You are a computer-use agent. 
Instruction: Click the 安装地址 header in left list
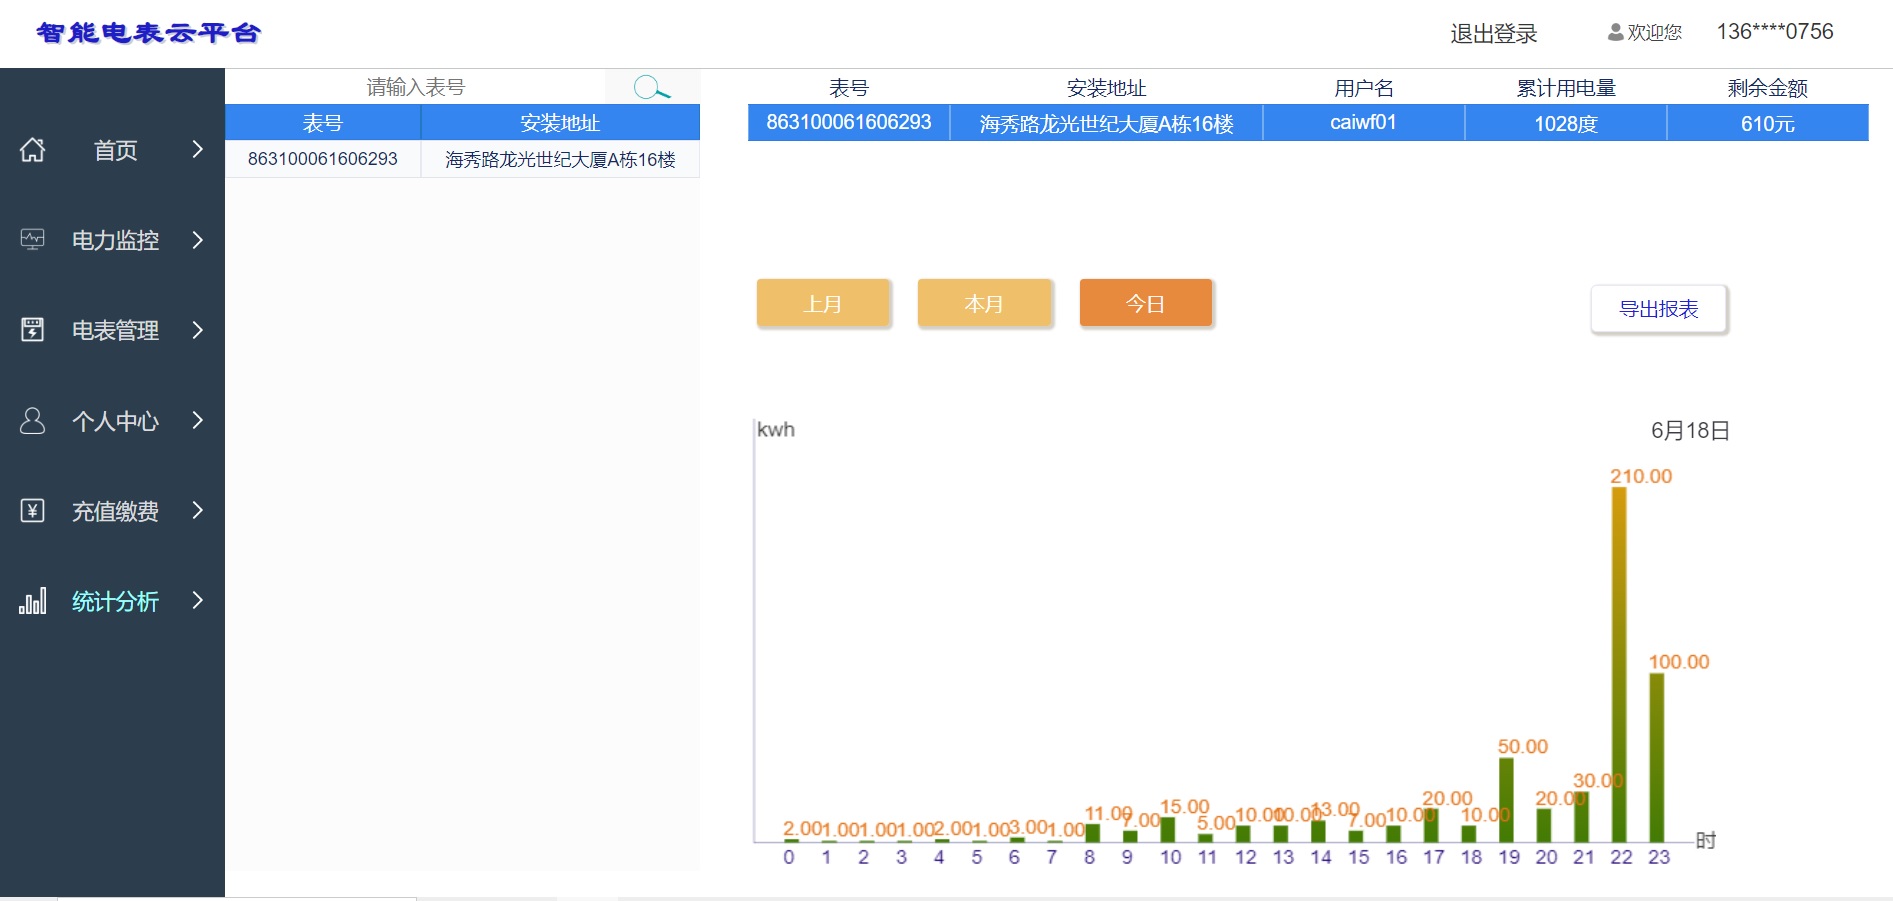click(560, 123)
